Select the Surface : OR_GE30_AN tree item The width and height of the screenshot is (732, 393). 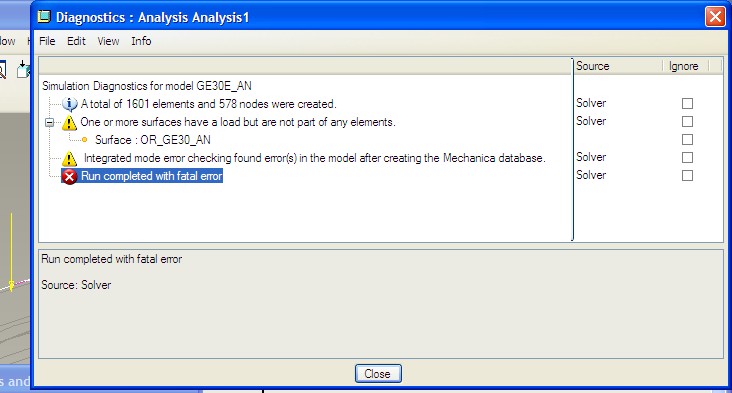tap(153, 140)
